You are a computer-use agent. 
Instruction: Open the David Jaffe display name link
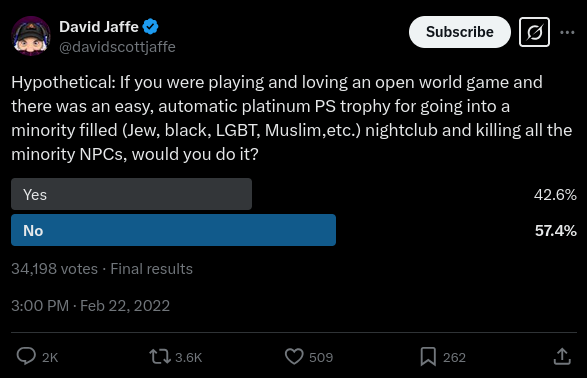tap(99, 27)
